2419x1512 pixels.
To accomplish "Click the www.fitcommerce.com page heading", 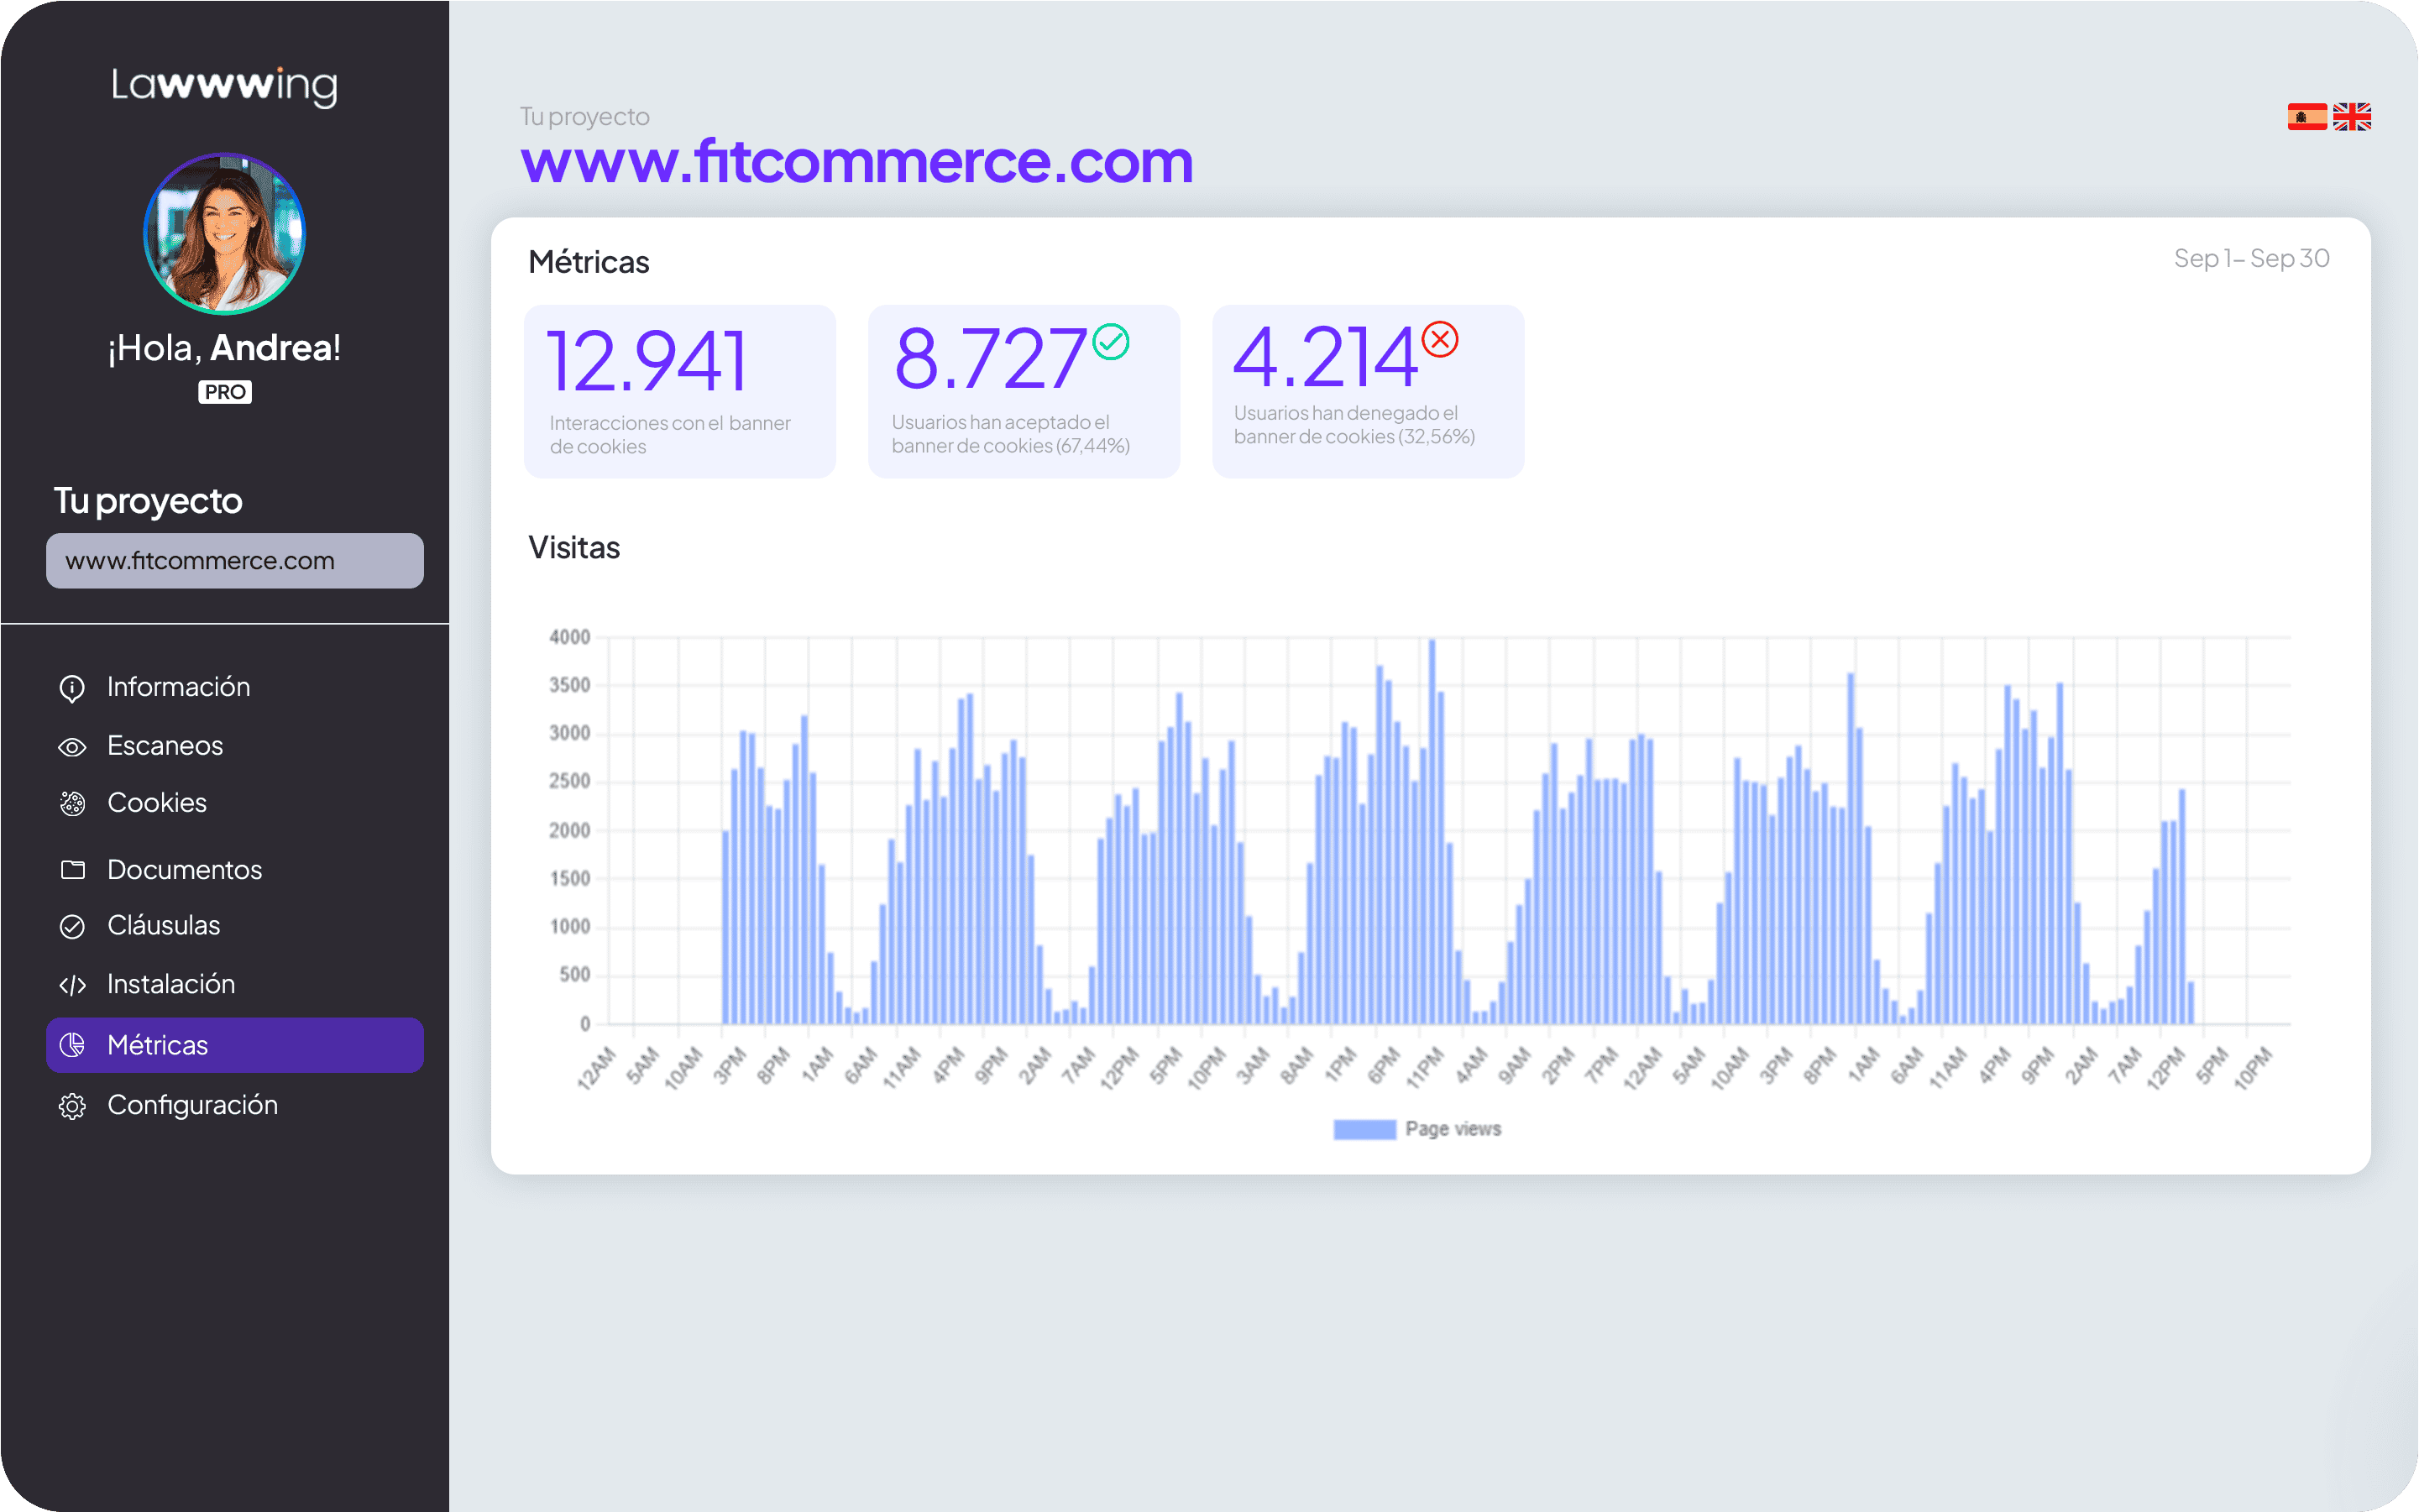I will pos(857,161).
